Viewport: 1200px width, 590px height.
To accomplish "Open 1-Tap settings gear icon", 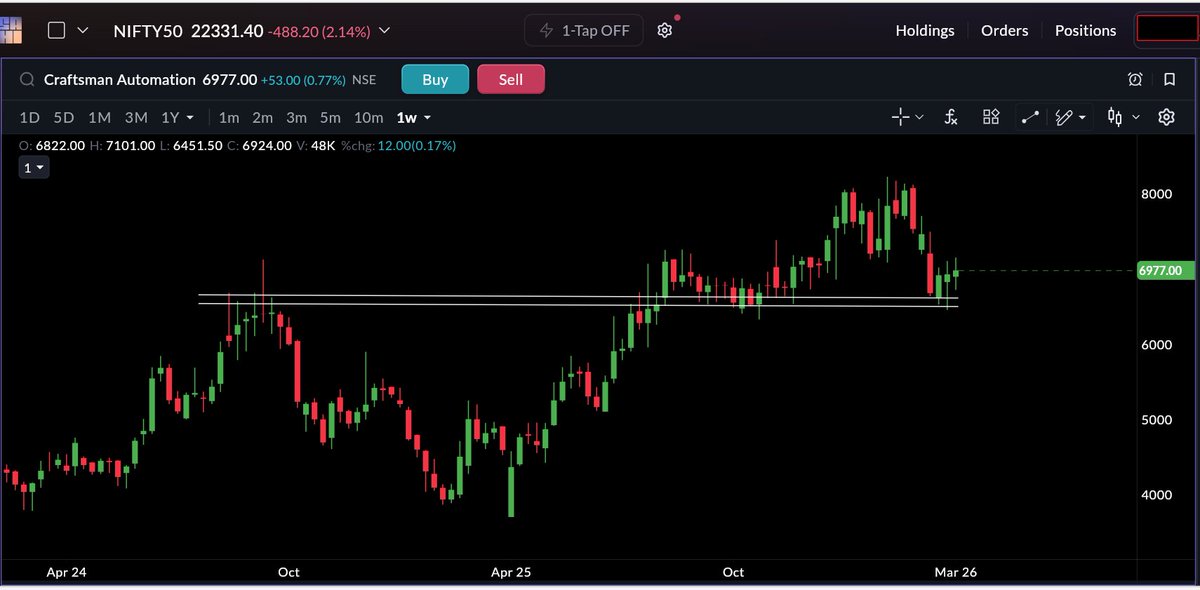I will coord(664,30).
